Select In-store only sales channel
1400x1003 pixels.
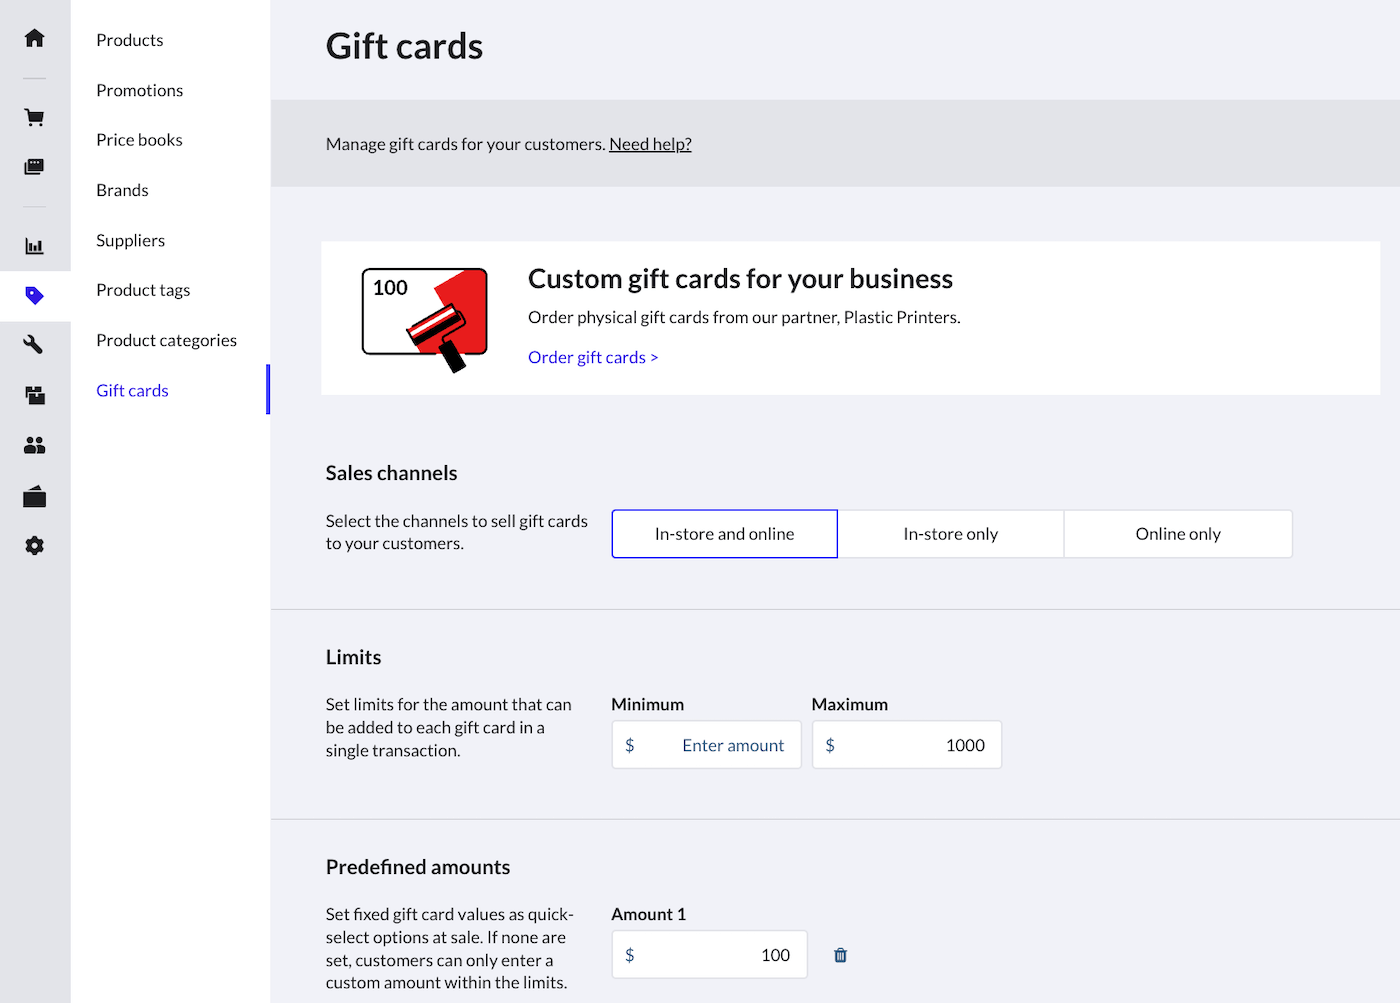coord(950,534)
